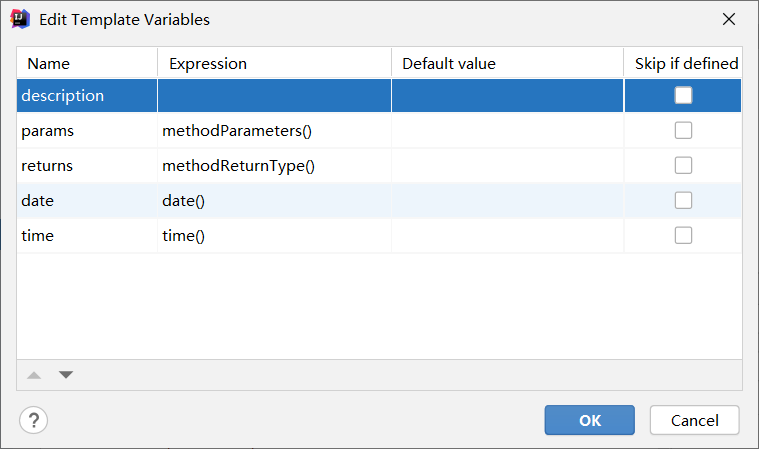Screen dimensions: 759x449
Task: Cancel the template variables dialog
Action: click(694, 420)
